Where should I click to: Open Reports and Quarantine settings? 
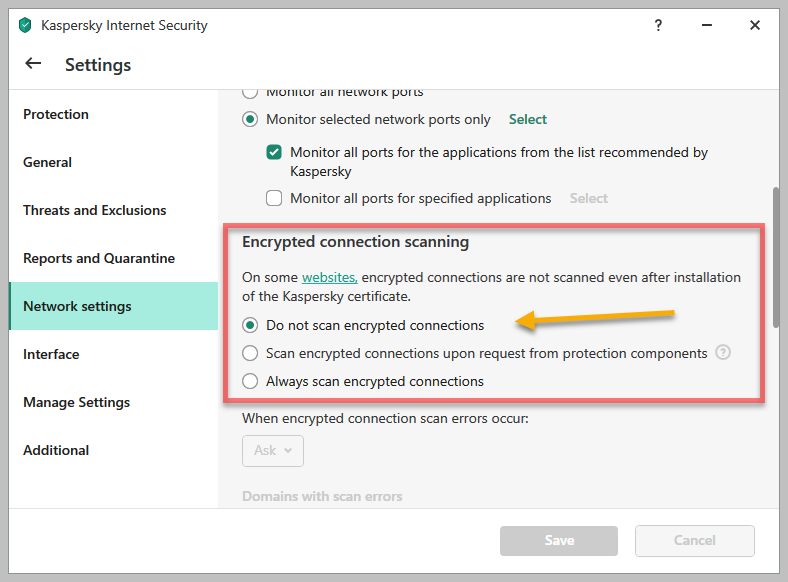point(99,258)
